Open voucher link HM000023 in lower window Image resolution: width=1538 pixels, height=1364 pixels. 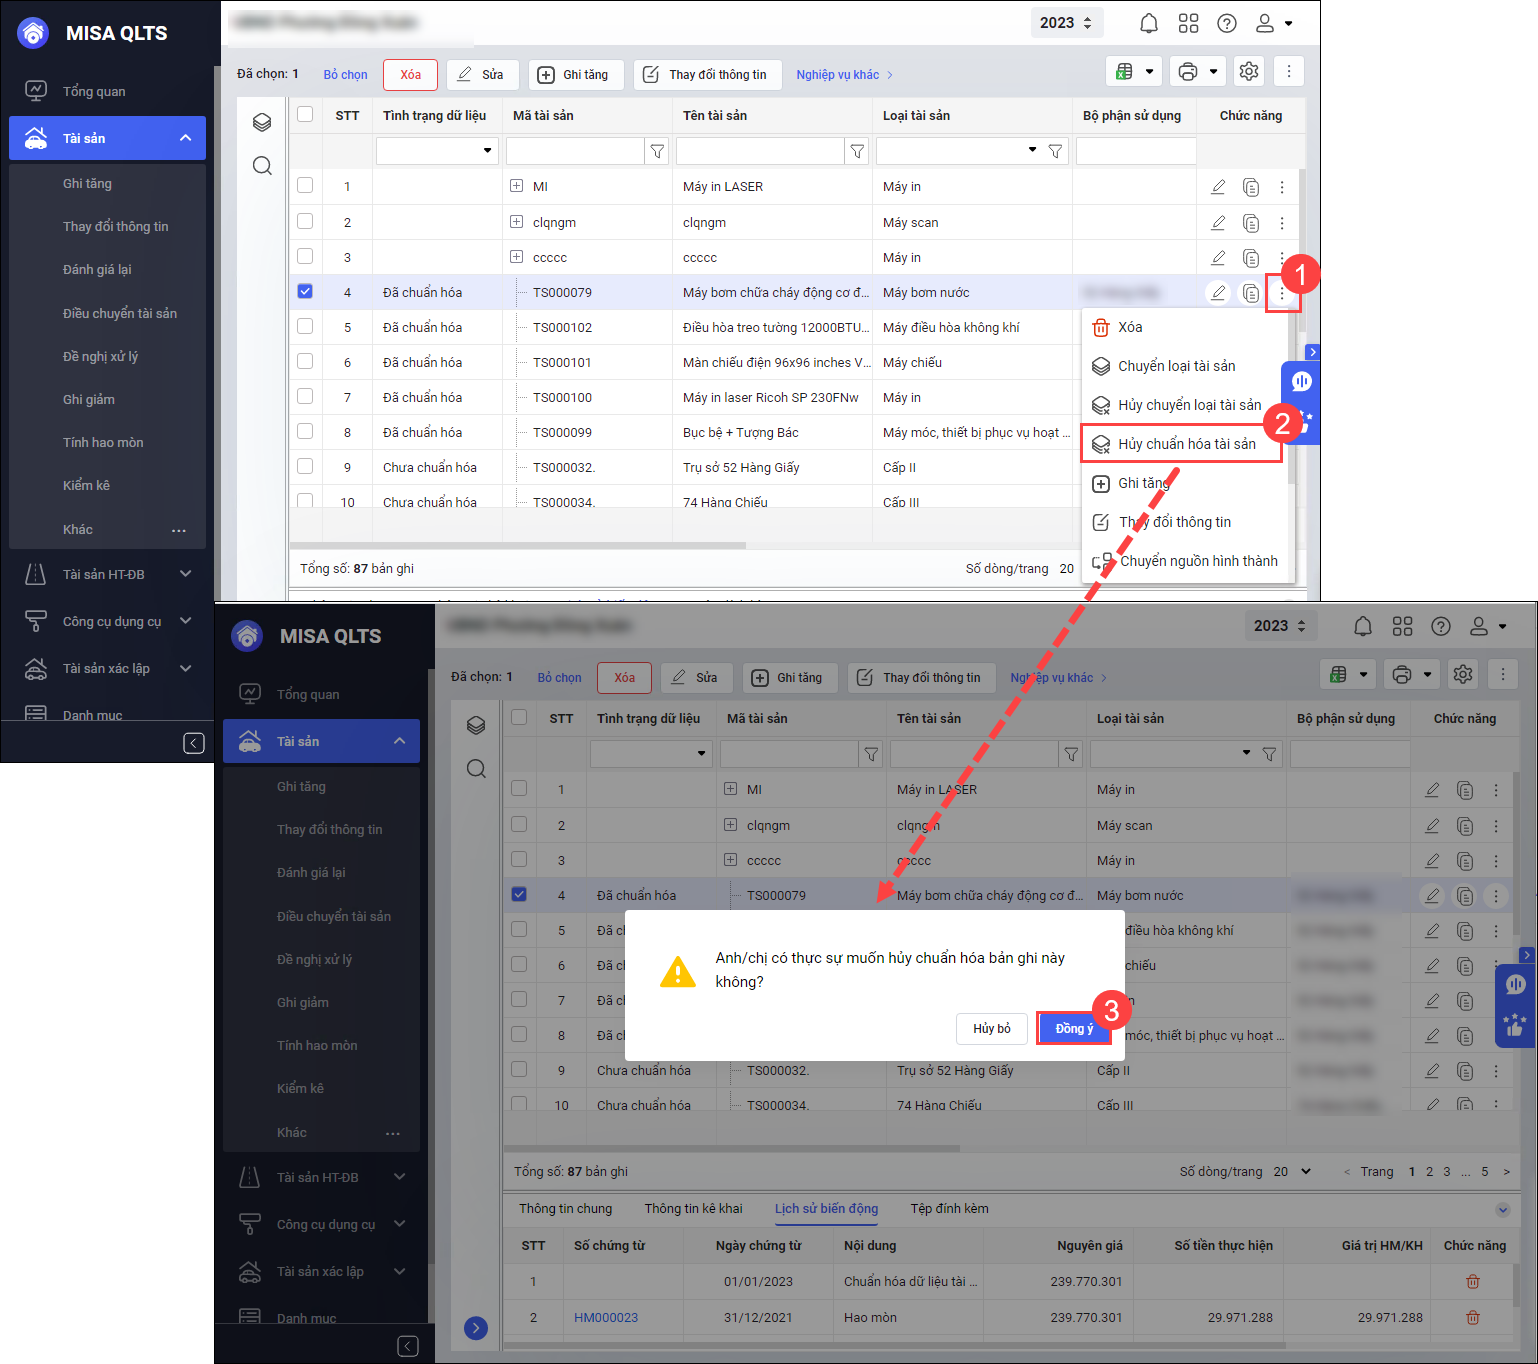coord(606,1318)
